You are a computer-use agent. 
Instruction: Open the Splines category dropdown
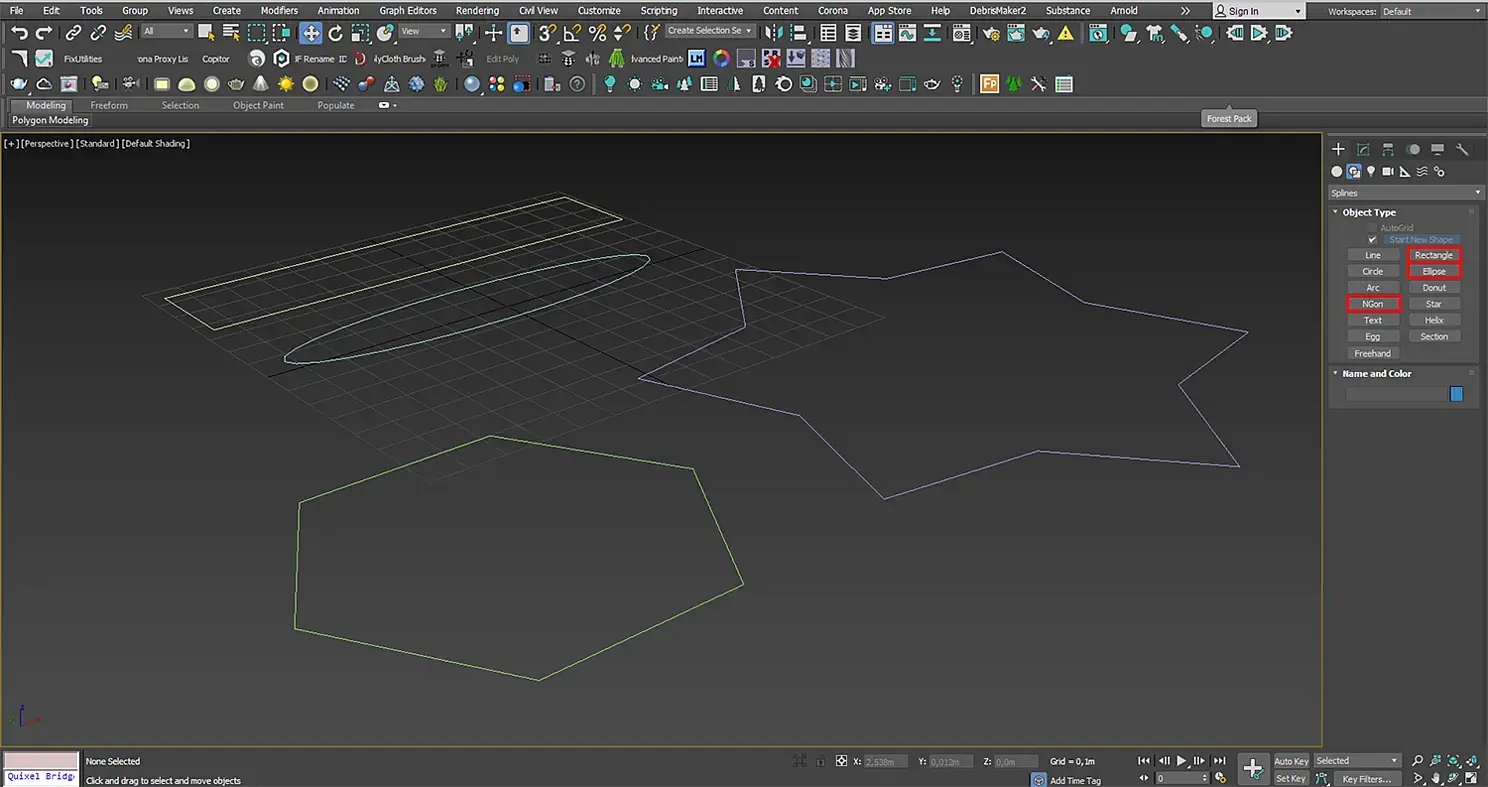click(x=1405, y=193)
